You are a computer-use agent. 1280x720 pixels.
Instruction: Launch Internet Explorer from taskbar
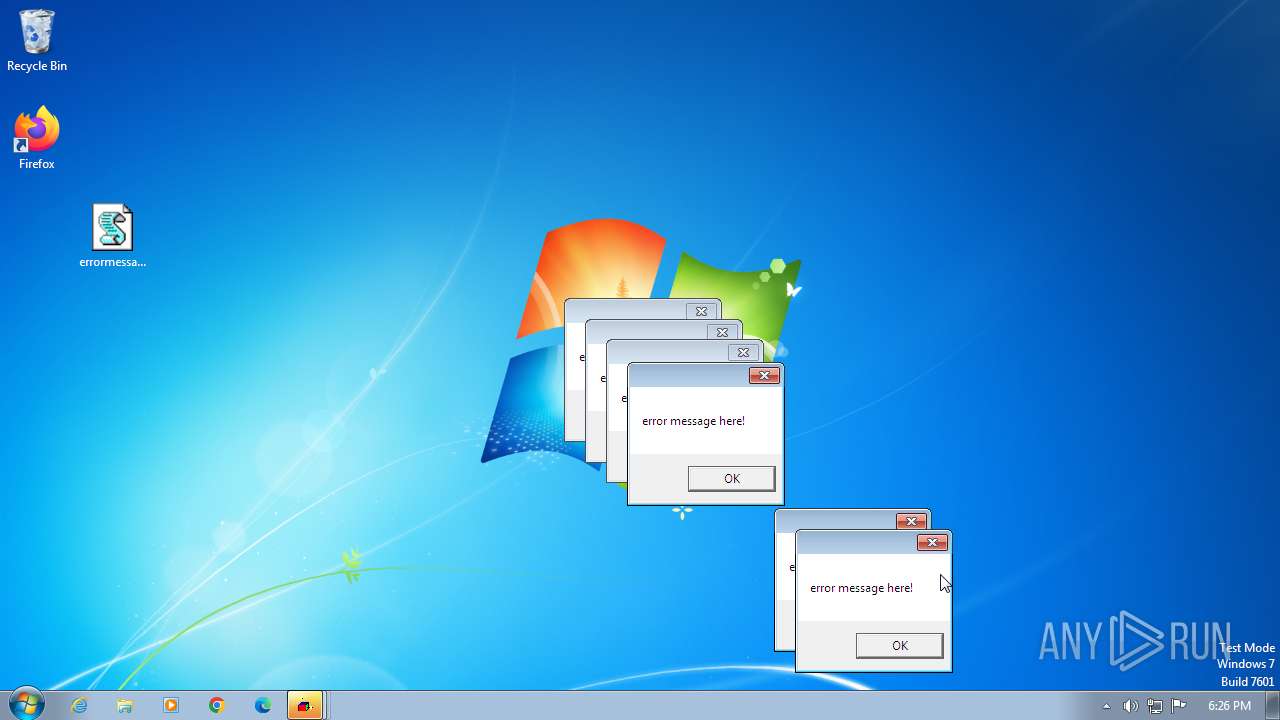click(79, 705)
